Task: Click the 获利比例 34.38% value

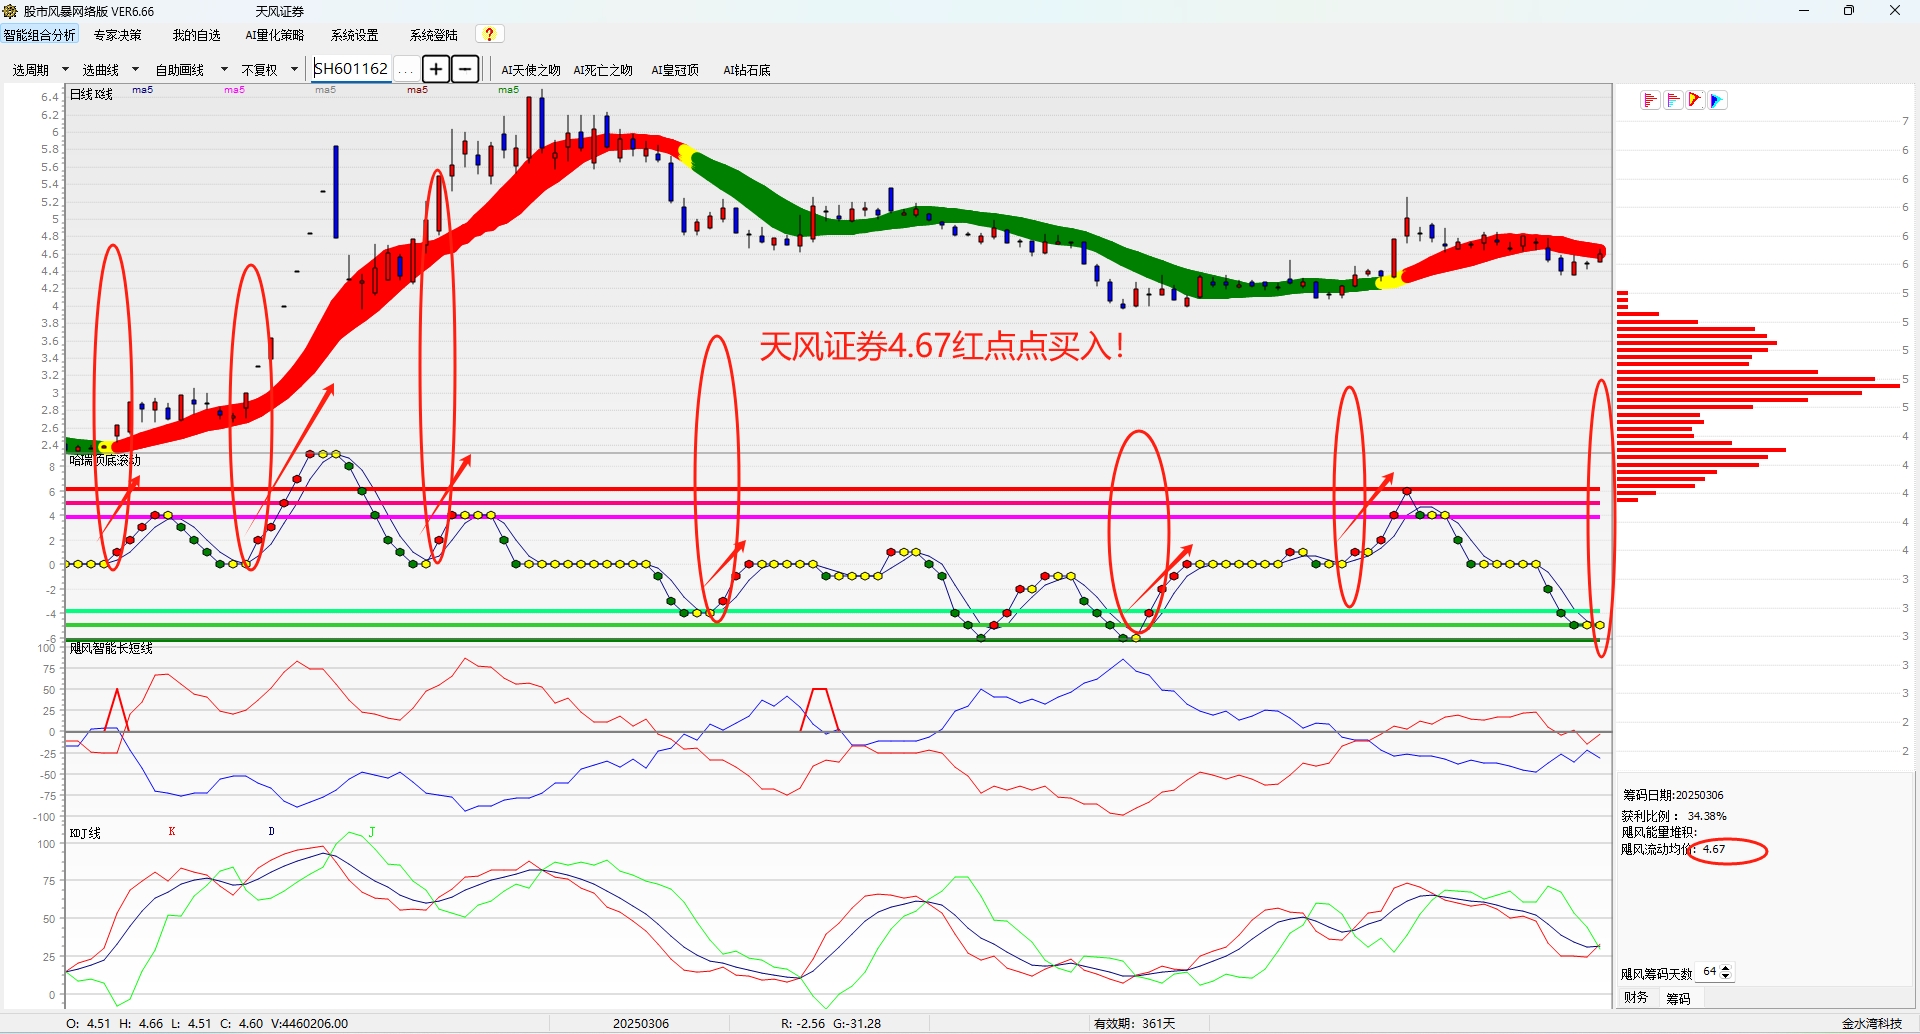Action: 1707,816
